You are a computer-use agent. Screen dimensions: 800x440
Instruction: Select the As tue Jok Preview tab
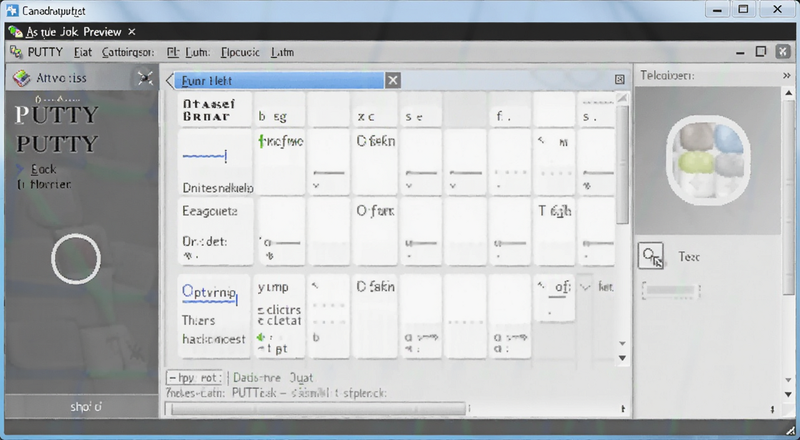point(73,32)
